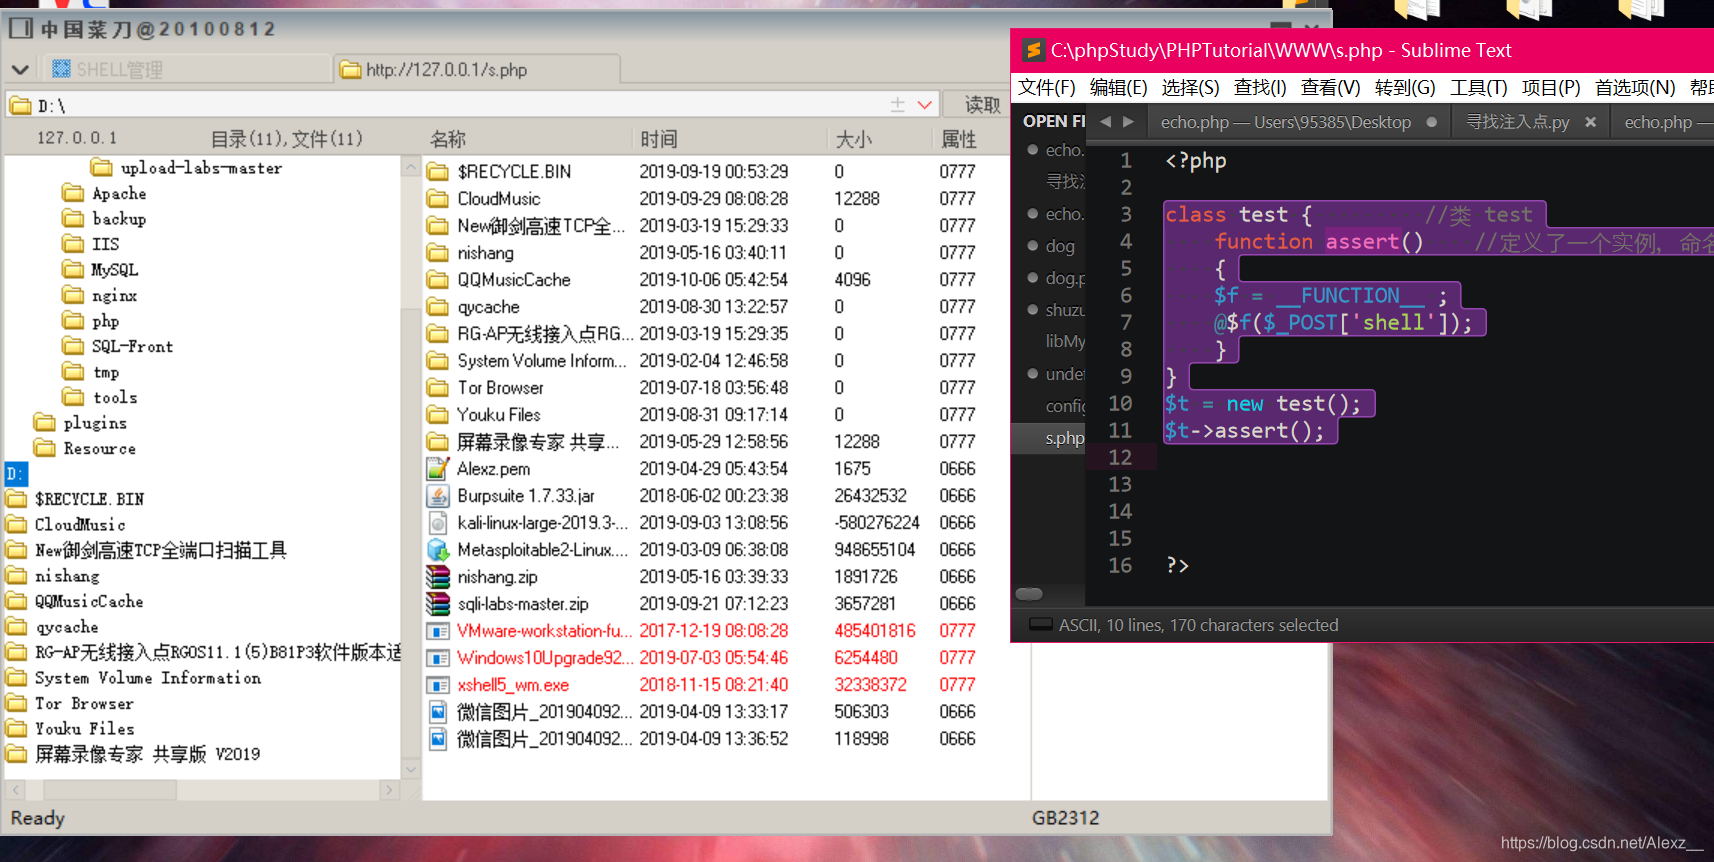Select the nishang.zip archive icon

coord(437,577)
